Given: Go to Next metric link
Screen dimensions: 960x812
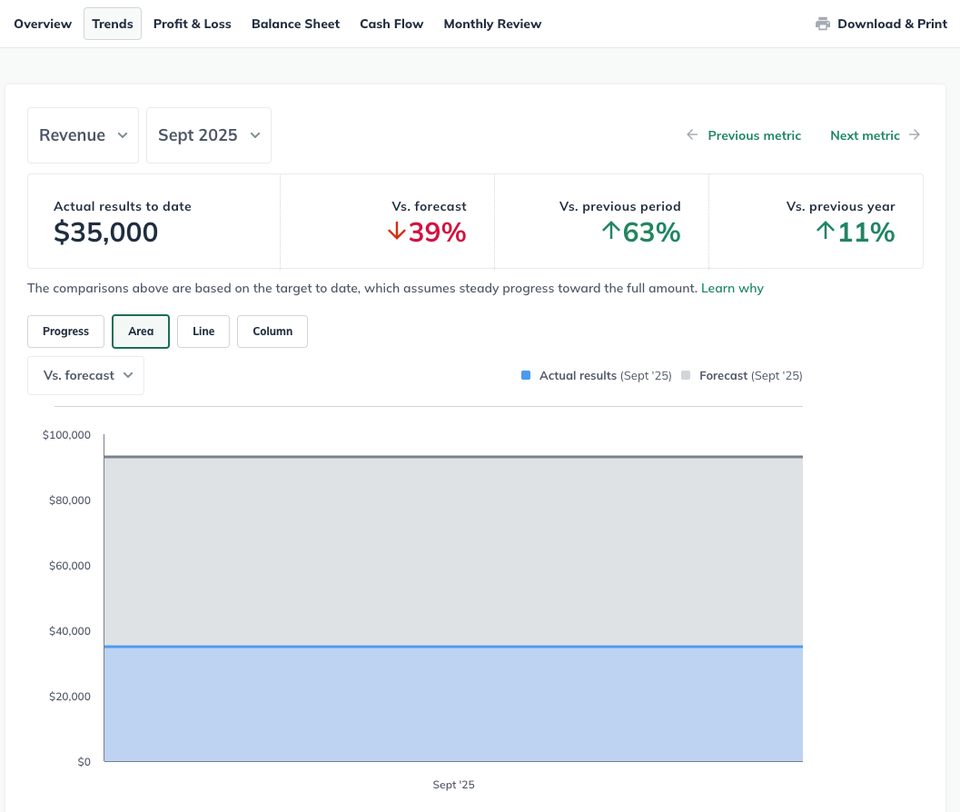Looking at the screenshot, I should pyautogui.click(x=864, y=135).
